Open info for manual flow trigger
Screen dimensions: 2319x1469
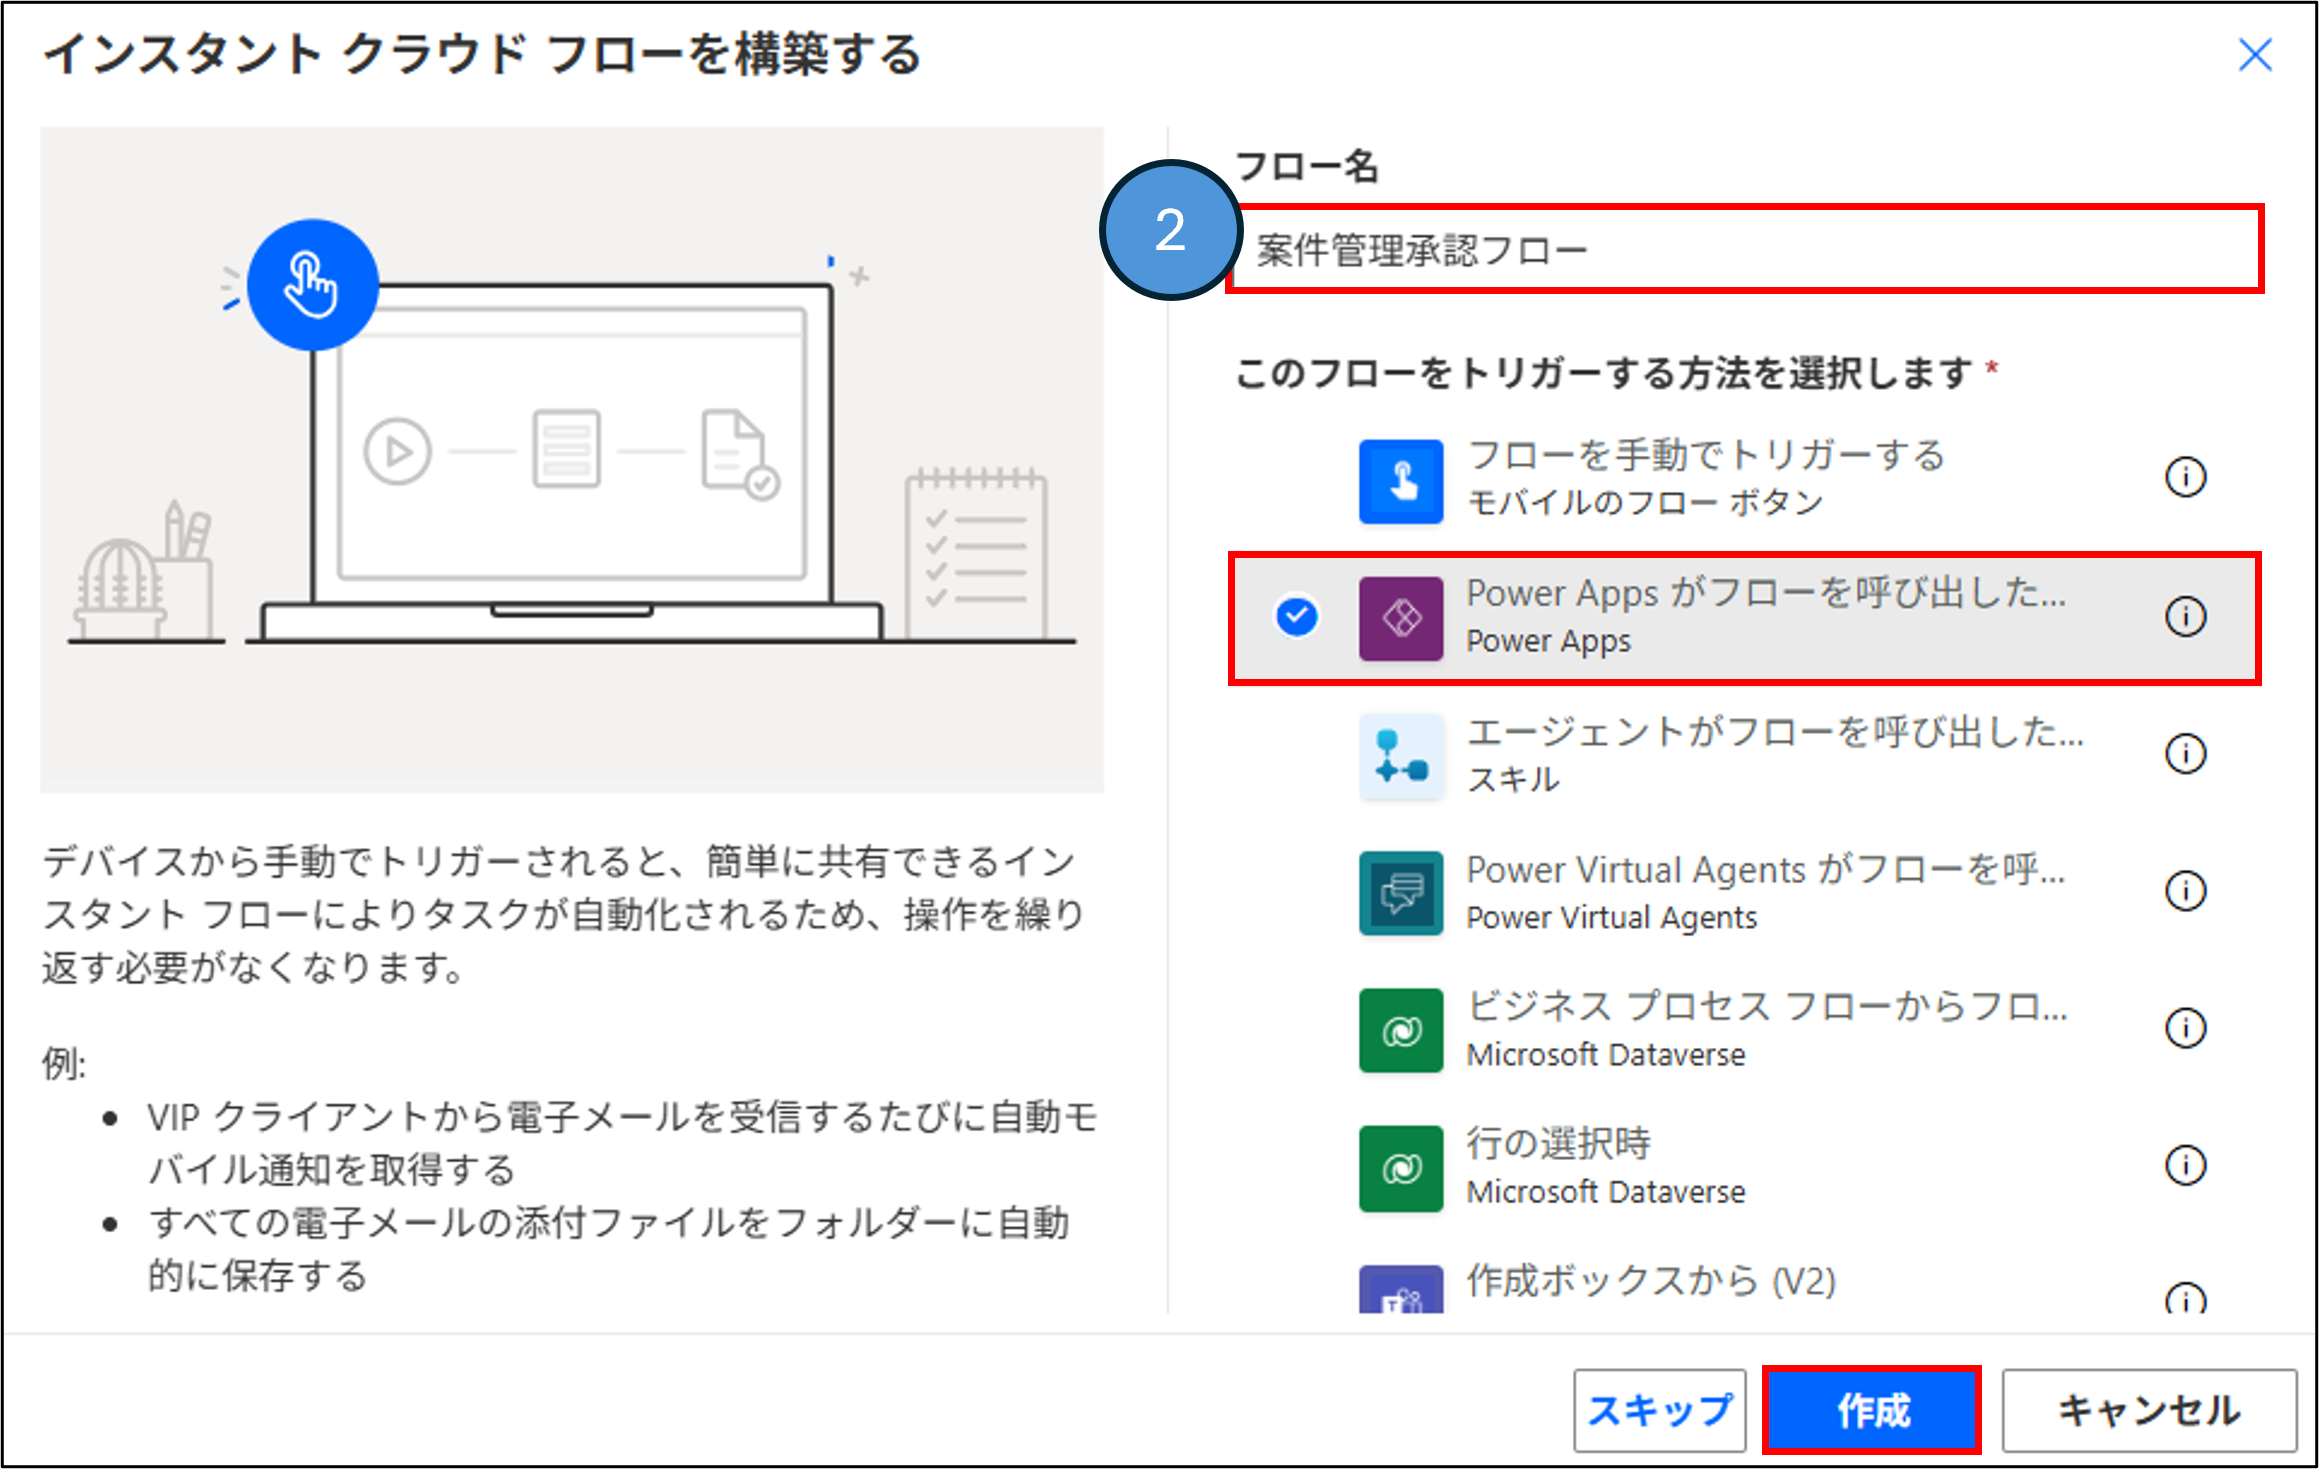coord(2185,477)
